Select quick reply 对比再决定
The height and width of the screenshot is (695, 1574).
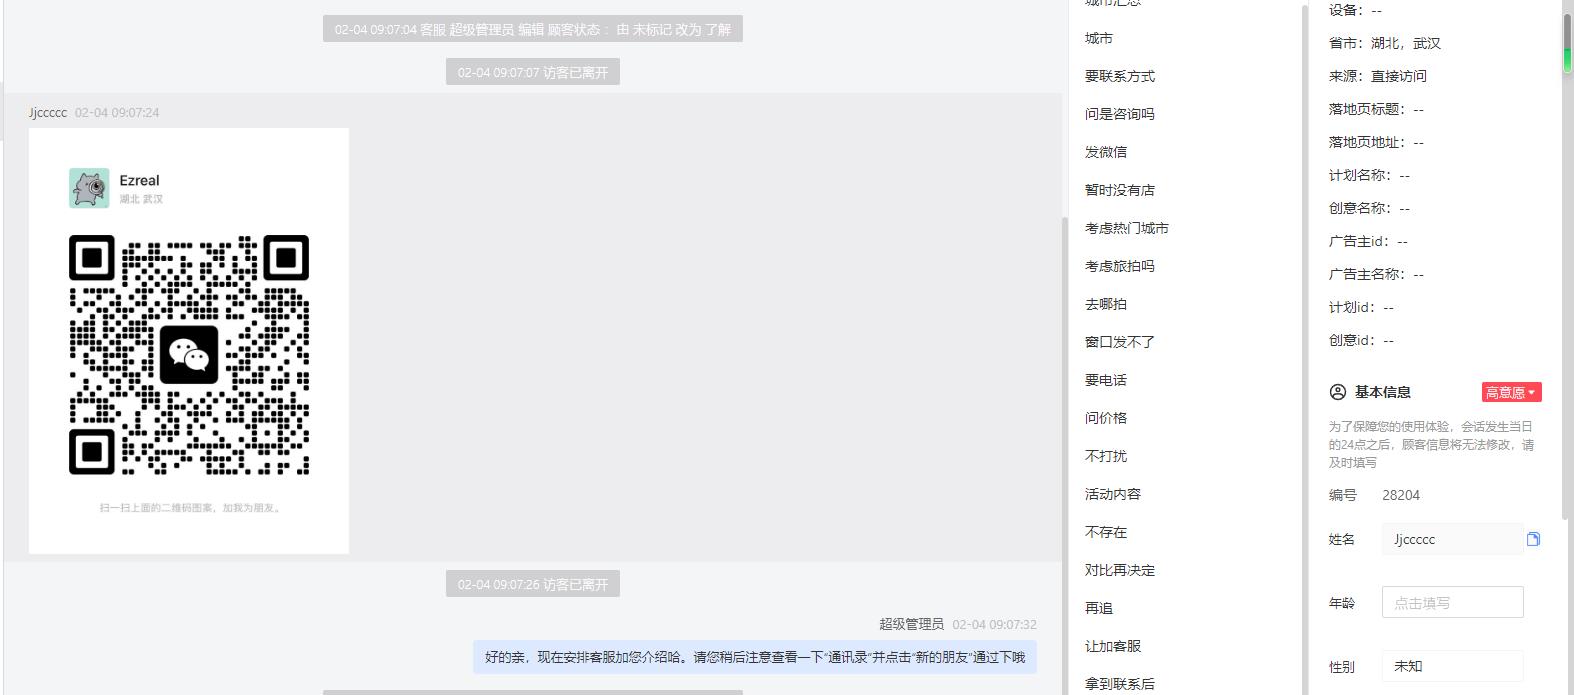1120,570
